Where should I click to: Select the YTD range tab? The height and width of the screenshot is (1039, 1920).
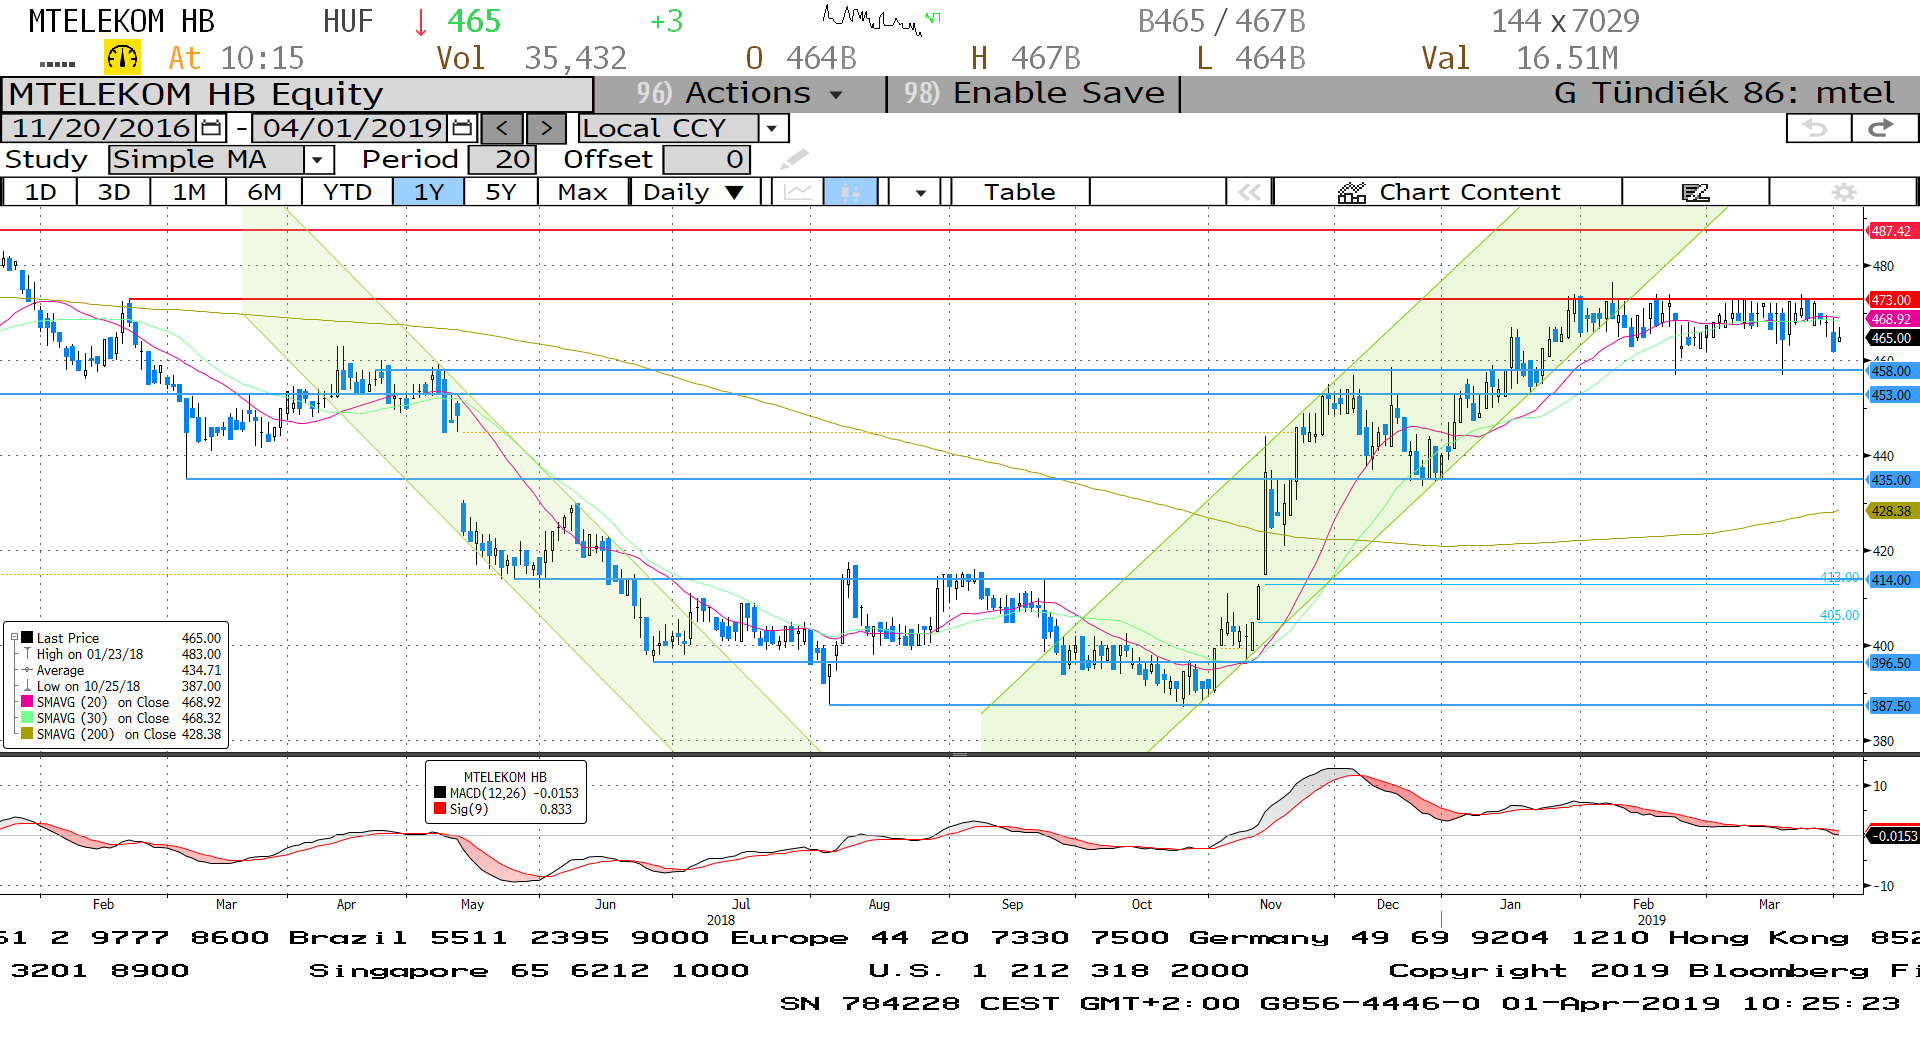tap(347, 192)
